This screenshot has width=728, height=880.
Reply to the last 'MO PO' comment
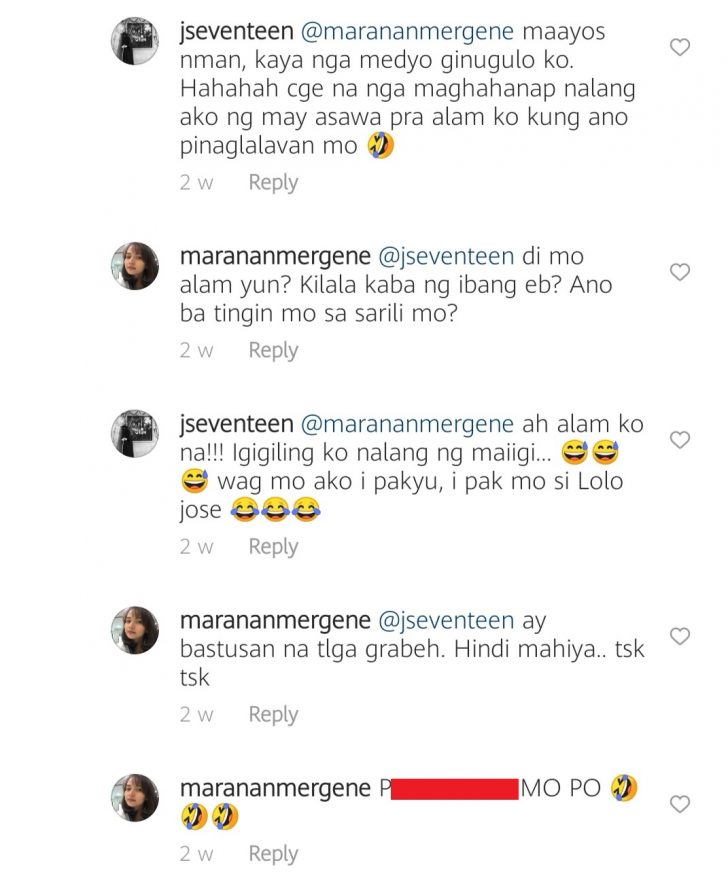point(273,854)
